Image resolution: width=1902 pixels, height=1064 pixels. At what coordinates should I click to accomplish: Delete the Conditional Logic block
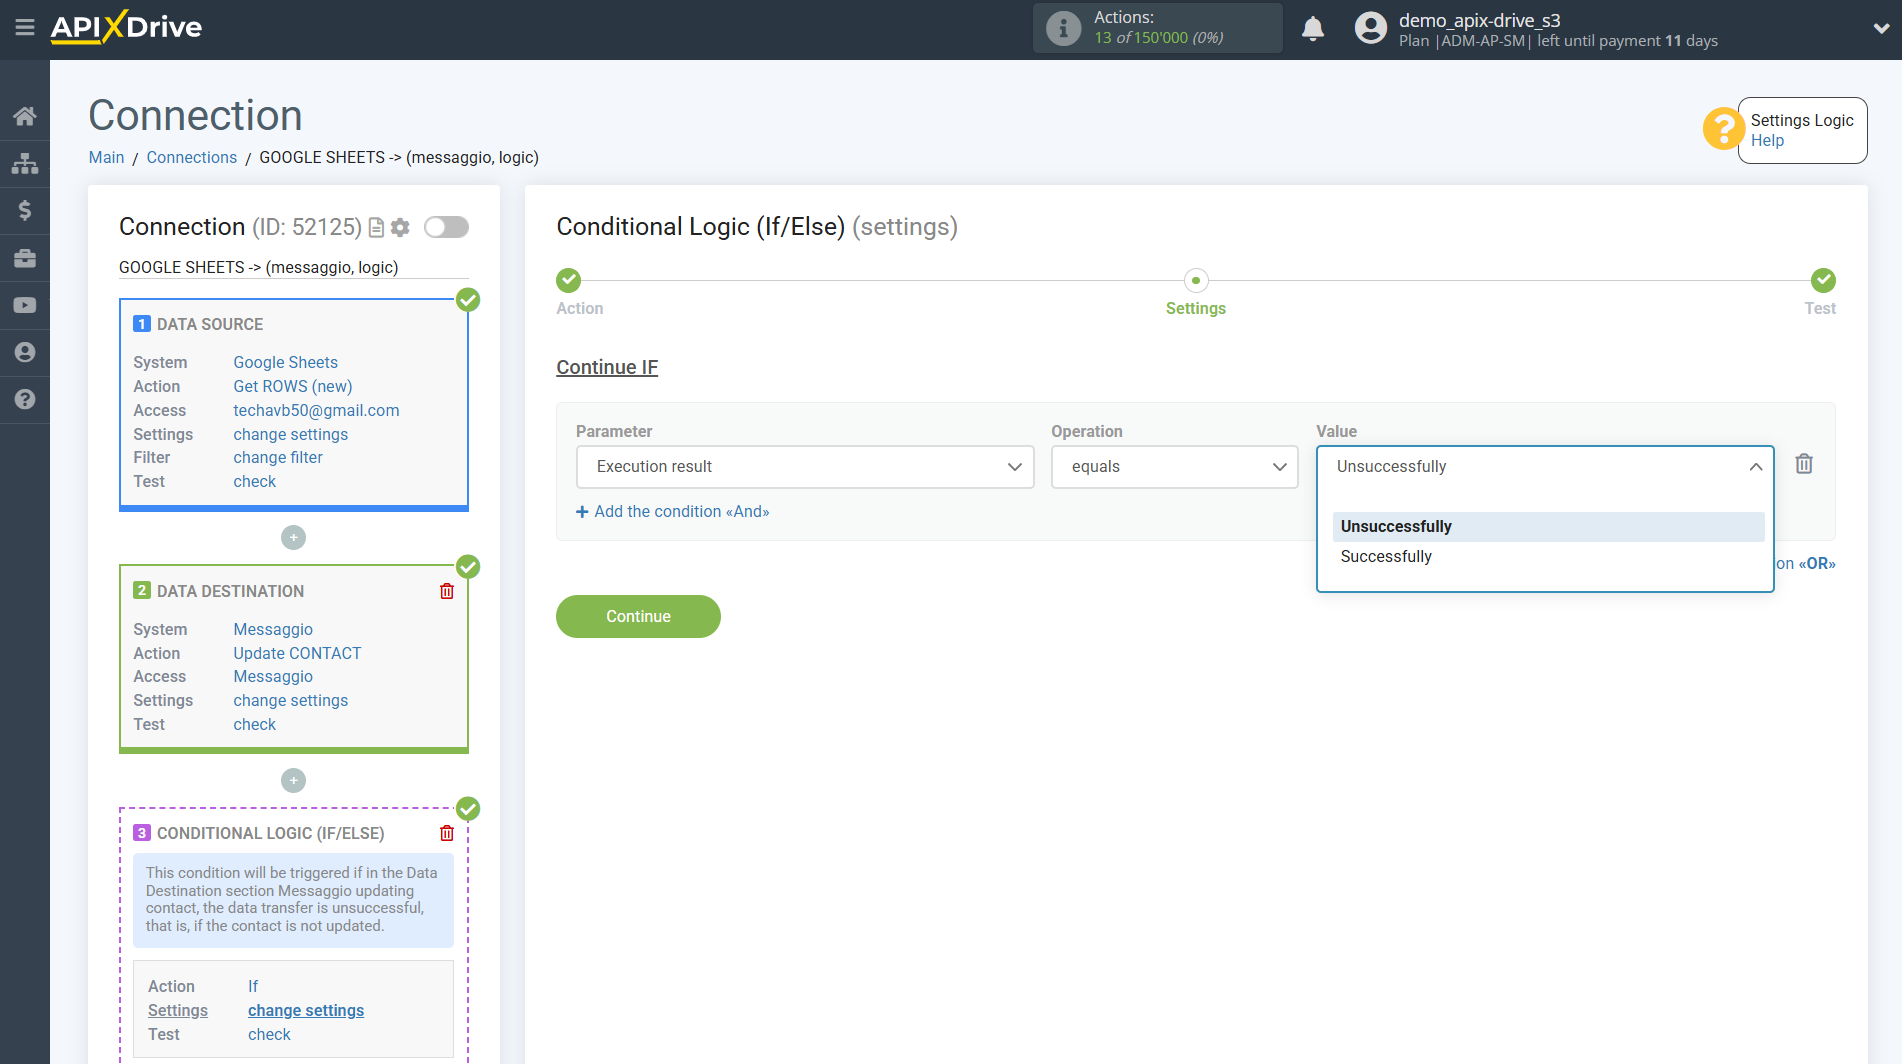pyautogui.click(x=447, y=833)
